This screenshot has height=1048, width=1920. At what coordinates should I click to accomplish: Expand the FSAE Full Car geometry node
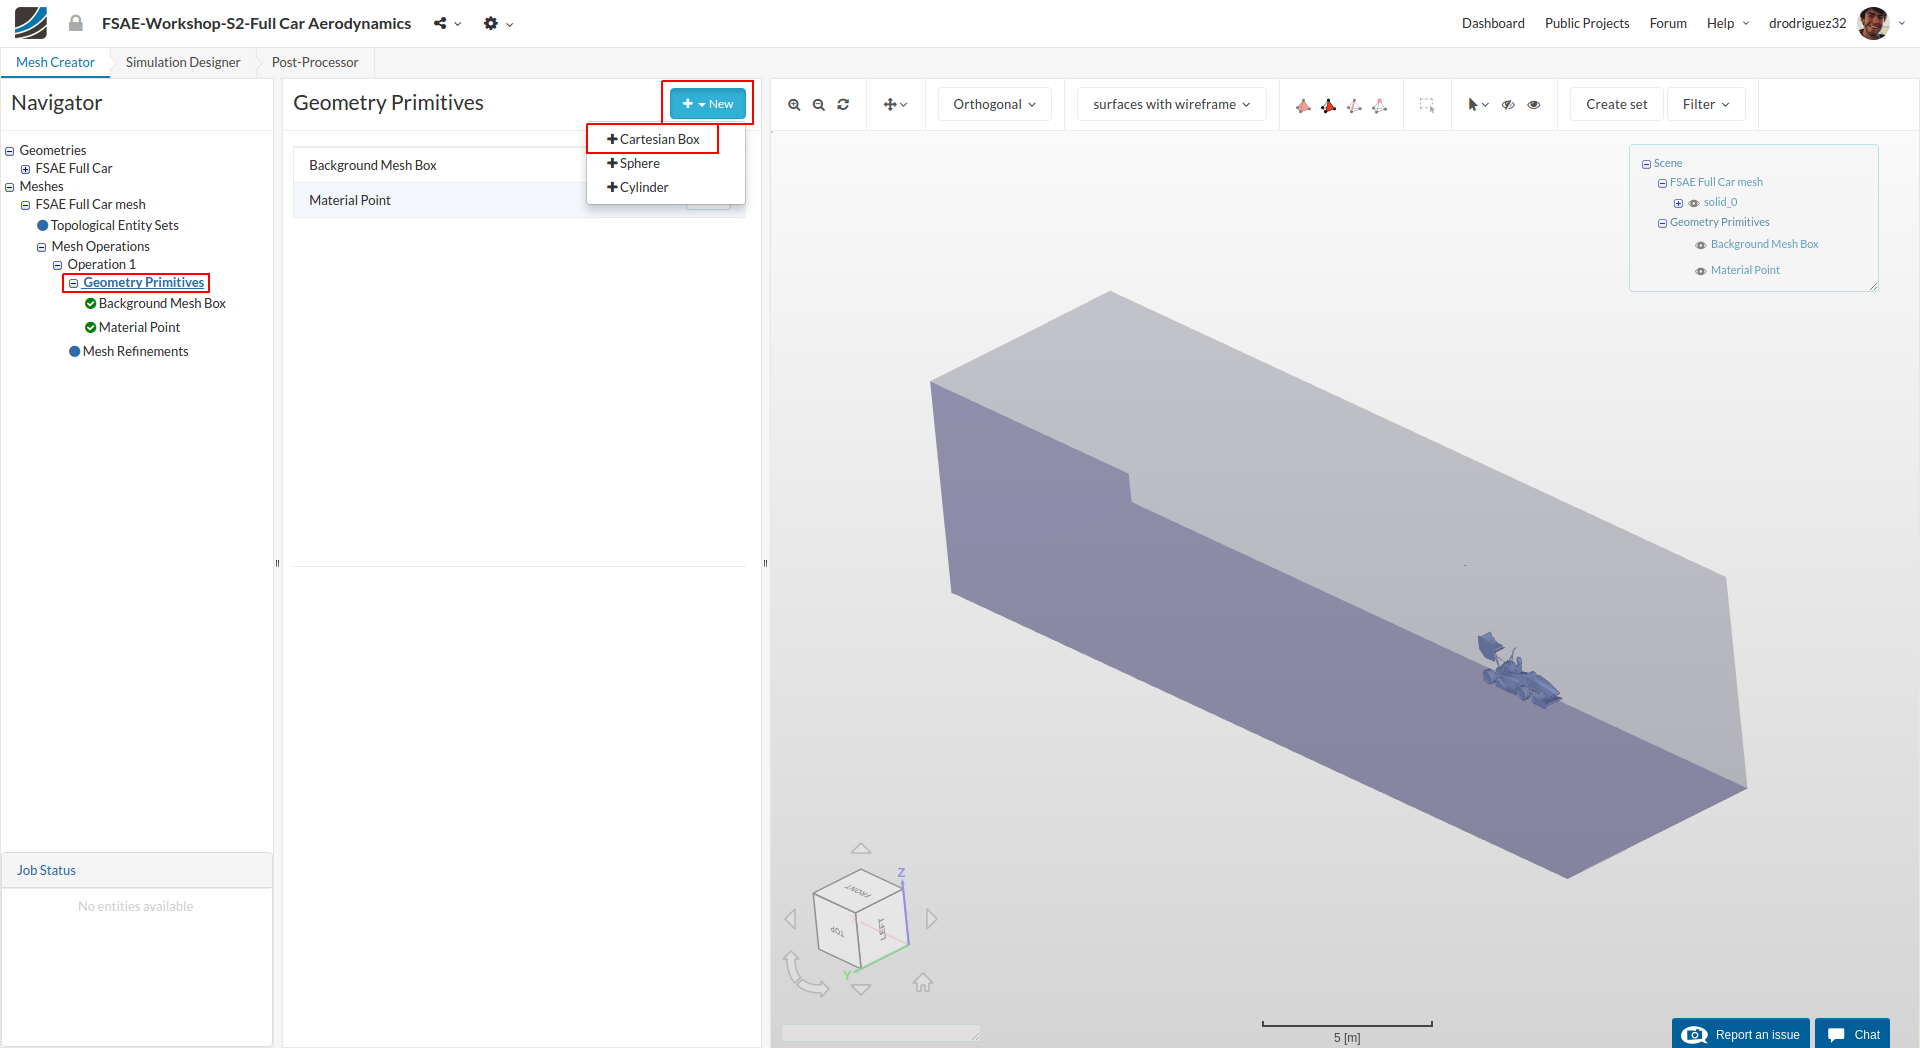pos(26,169)
